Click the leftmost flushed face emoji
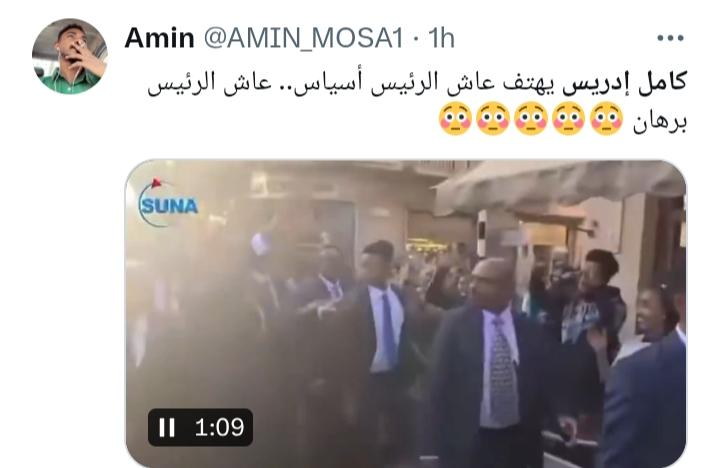 [456, 119]
